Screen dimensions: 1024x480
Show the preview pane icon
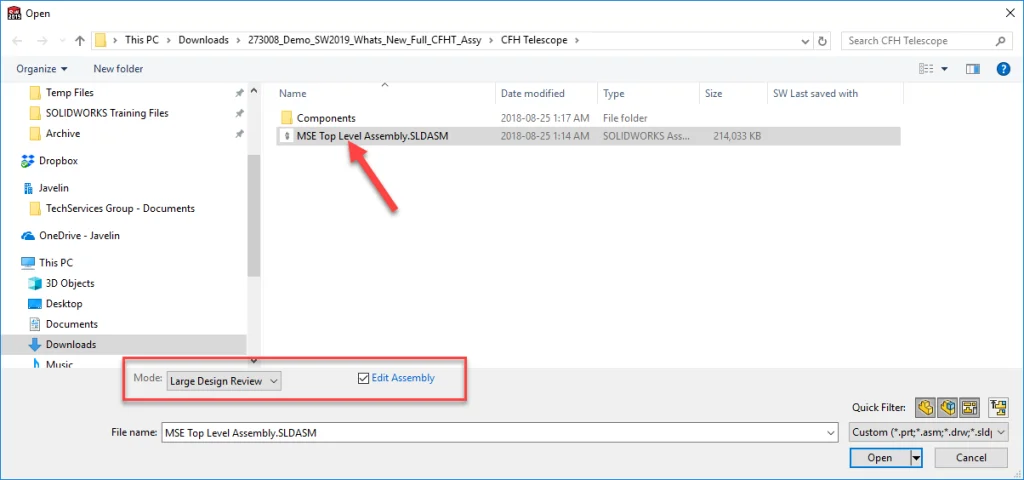click(x=973, y=69)
